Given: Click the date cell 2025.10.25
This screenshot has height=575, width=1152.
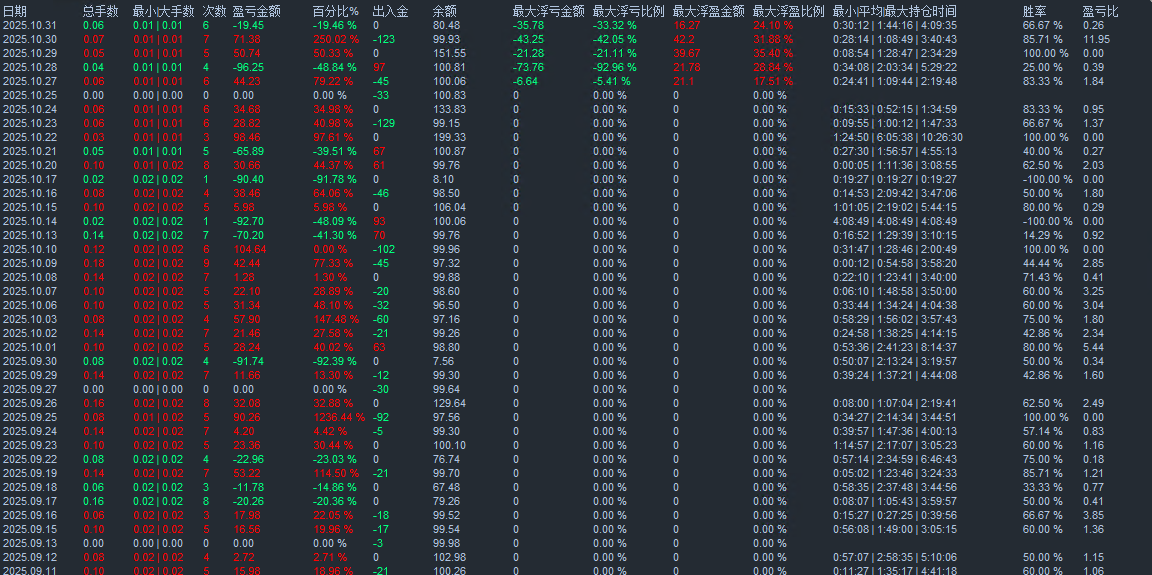Looking at the screenshot, I should pos(30,95).
